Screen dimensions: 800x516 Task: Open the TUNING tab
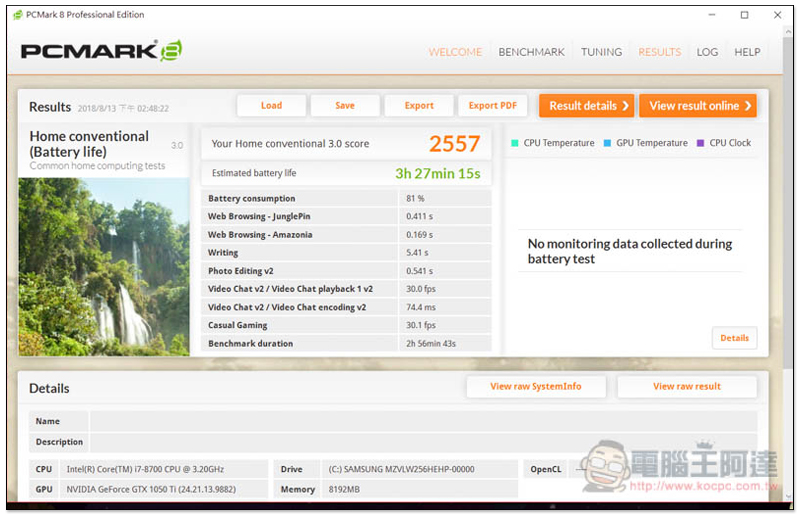(x=602, y=52)
